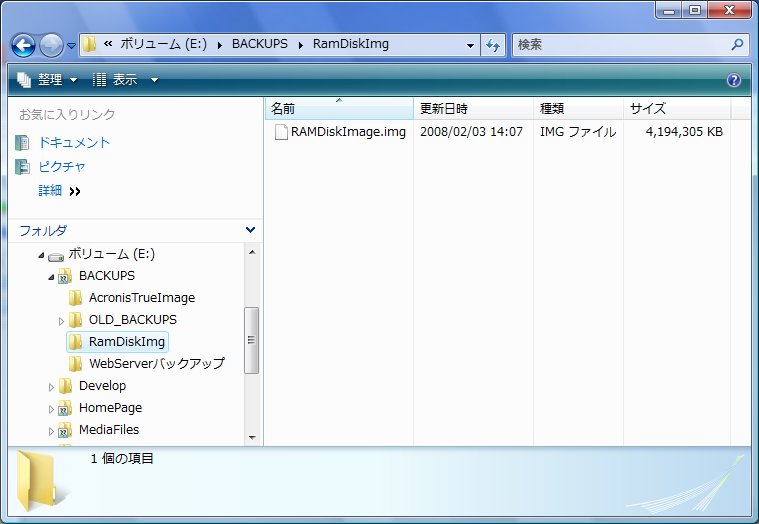Click the 表示 views button
759x524 pixels.
115,79
